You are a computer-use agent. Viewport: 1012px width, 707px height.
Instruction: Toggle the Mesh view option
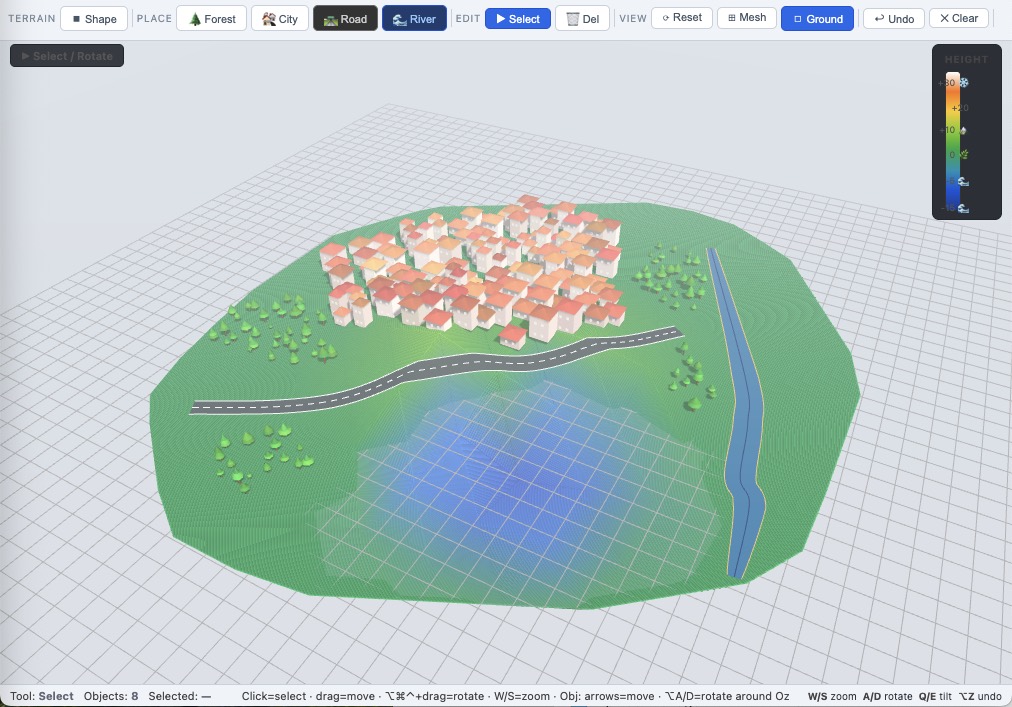point(747,17)
